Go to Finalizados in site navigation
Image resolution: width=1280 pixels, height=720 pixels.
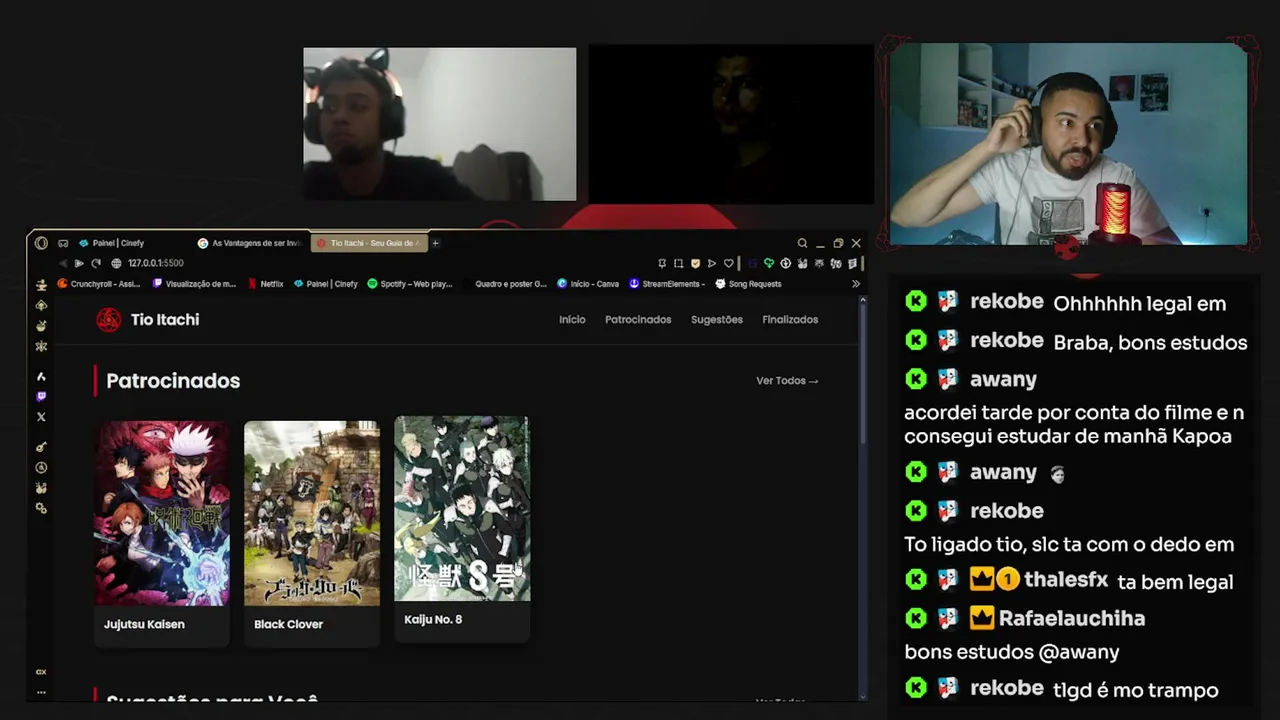click(790, 320)
